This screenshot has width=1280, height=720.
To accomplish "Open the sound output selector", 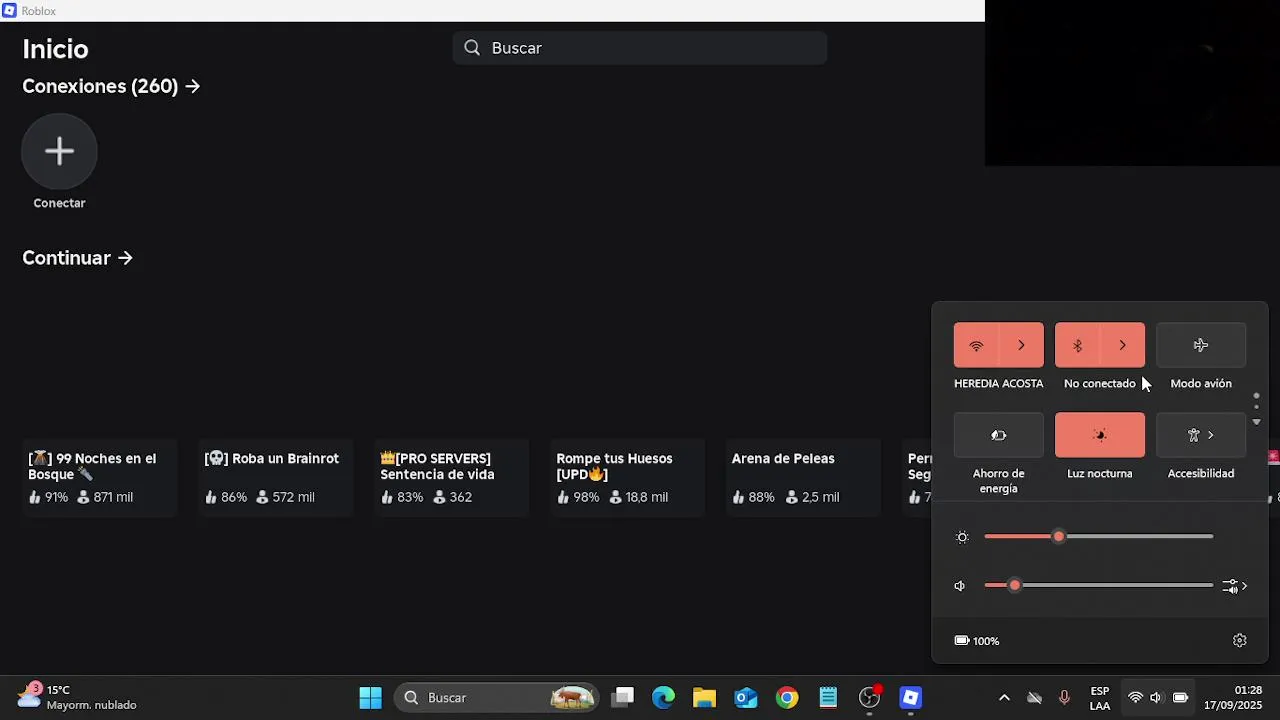I will [1235, 586].
